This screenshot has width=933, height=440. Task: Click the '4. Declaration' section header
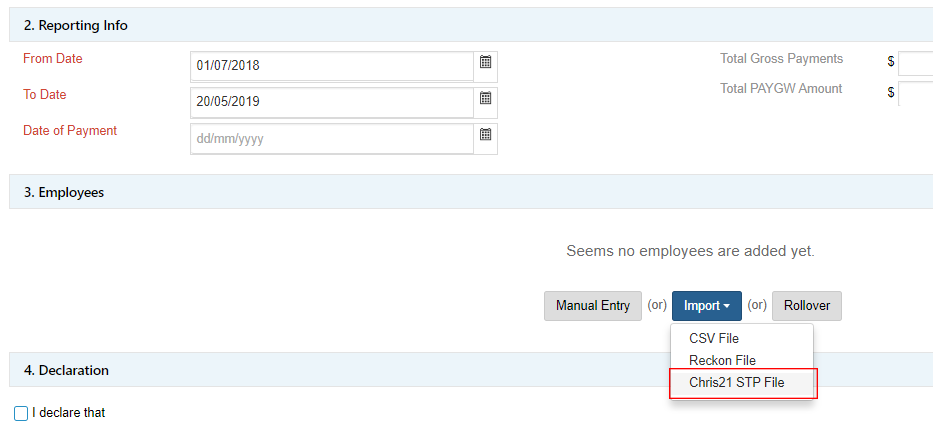(x=66, y=370)
